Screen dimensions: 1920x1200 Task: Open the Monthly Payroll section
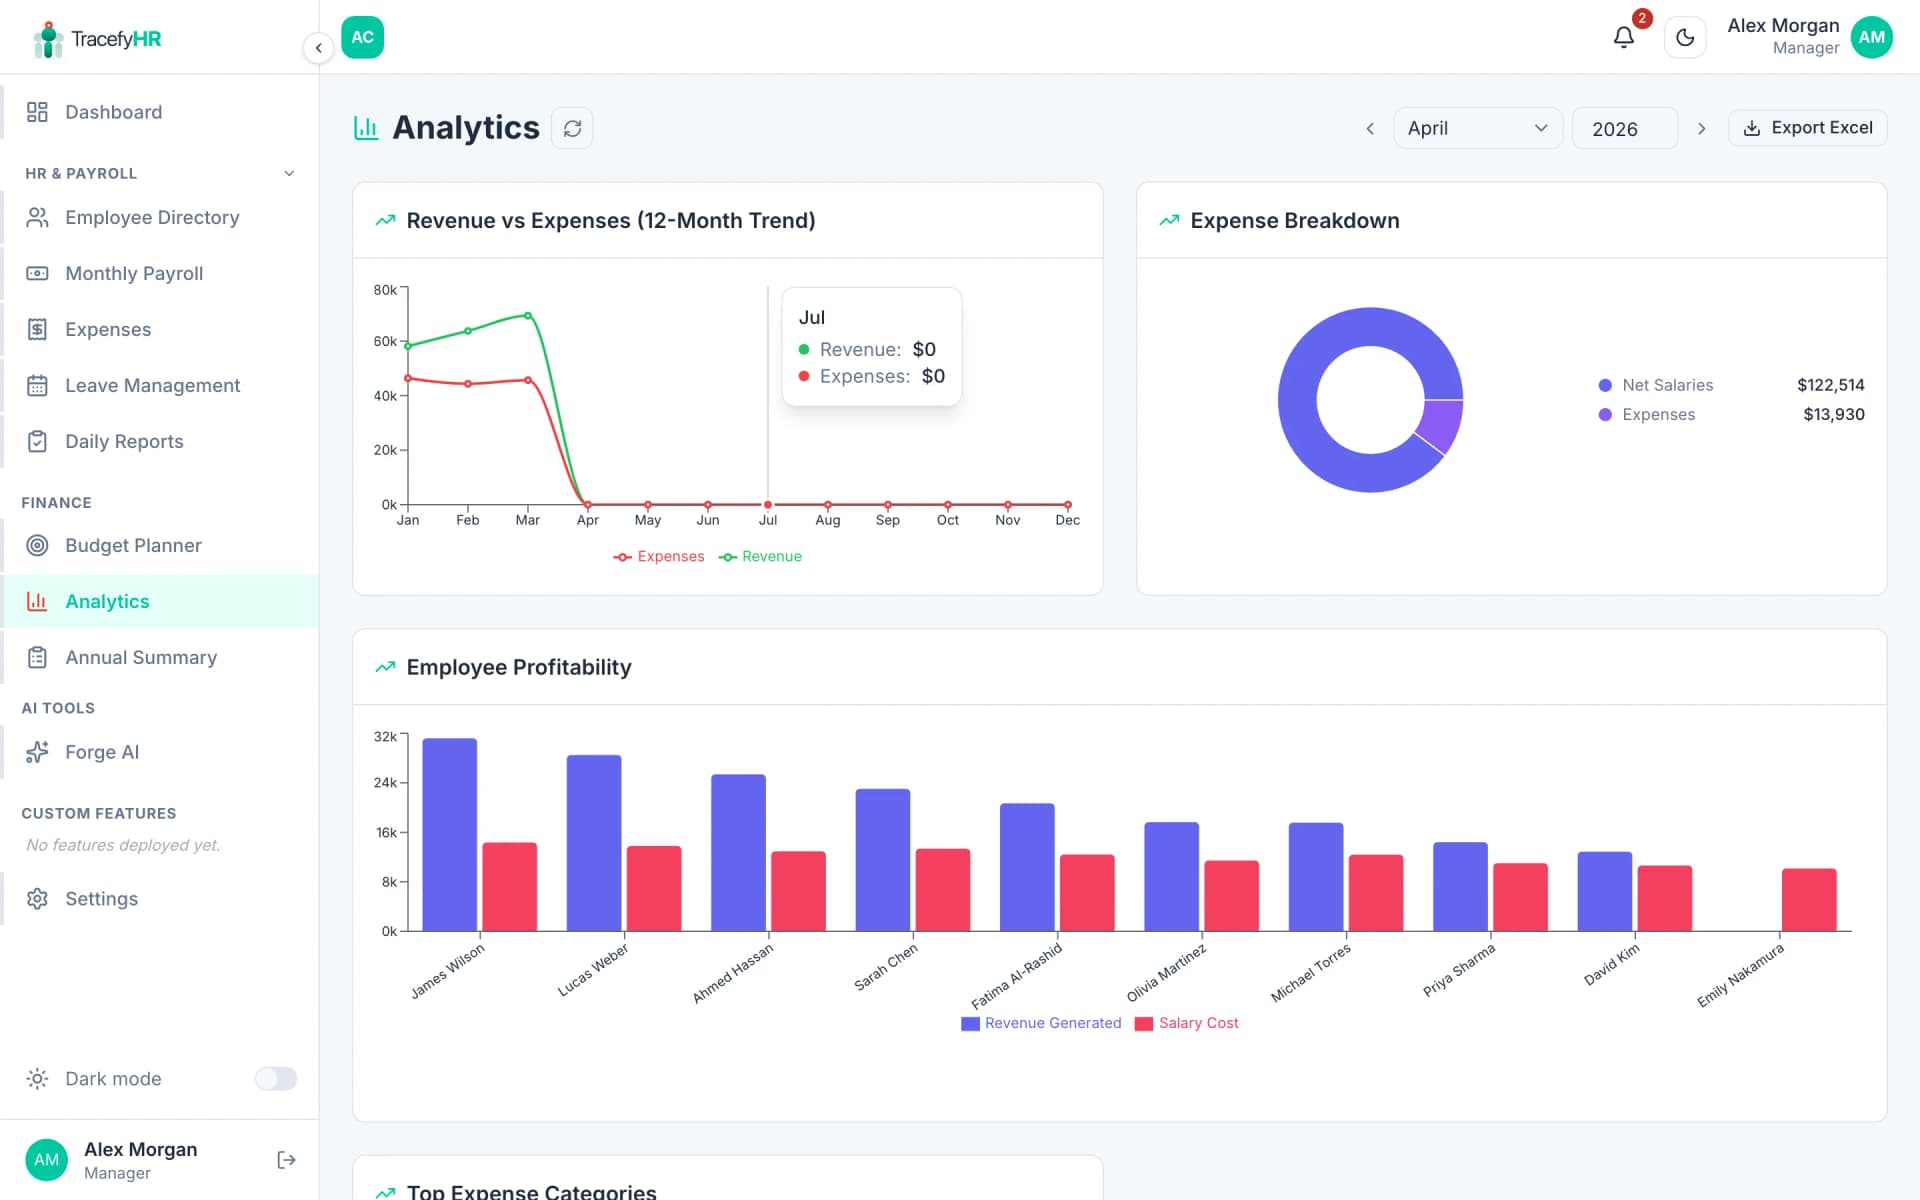coord(135,273)
